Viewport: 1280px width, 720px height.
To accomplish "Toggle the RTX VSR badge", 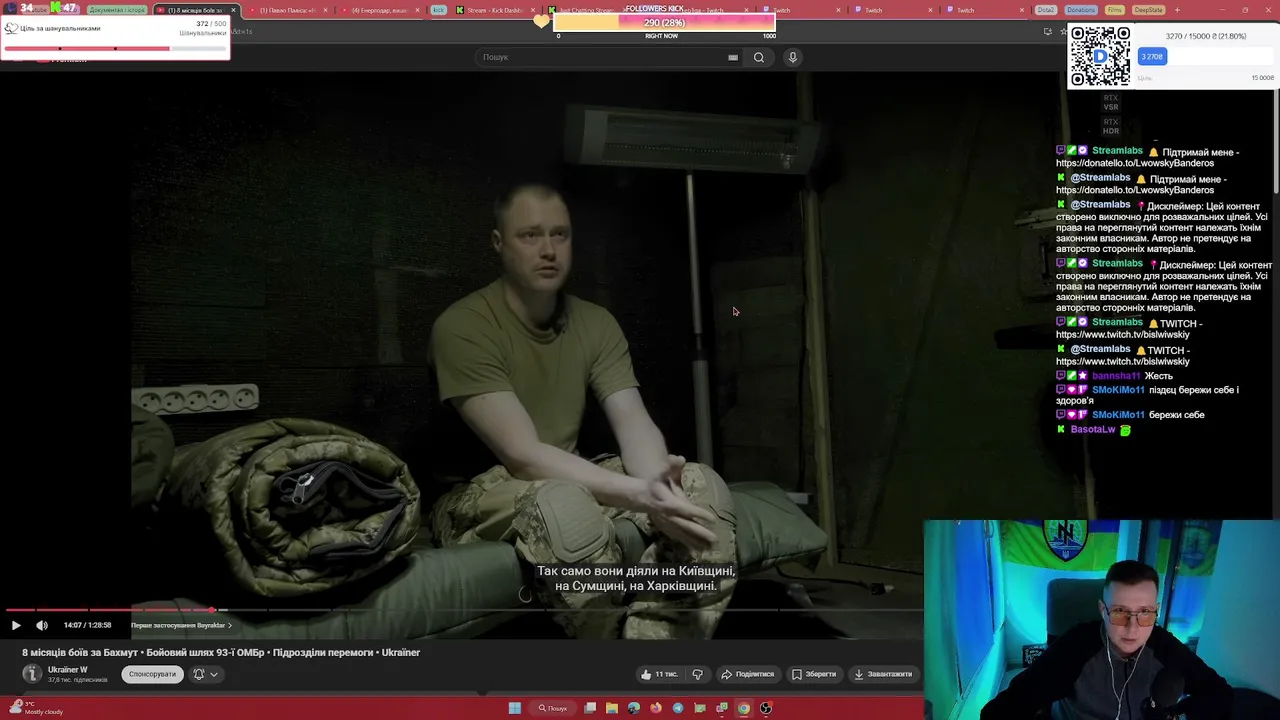I will 1111,102.
